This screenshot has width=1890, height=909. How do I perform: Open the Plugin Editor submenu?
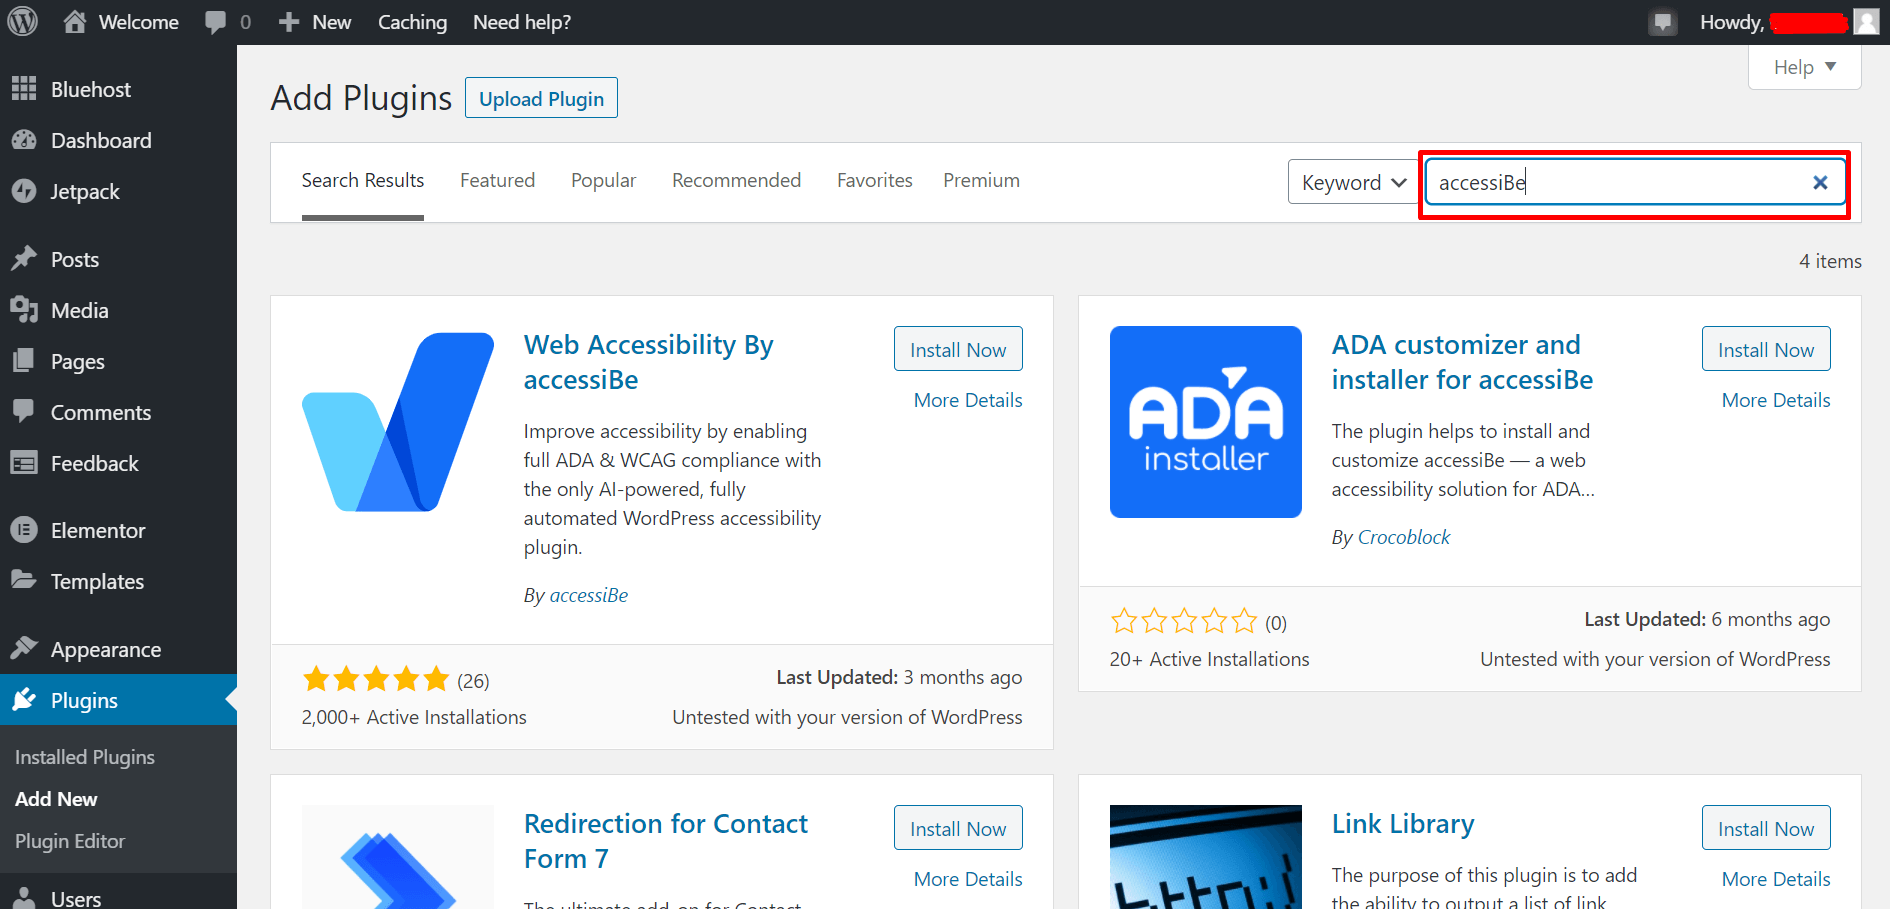[70, 841]
